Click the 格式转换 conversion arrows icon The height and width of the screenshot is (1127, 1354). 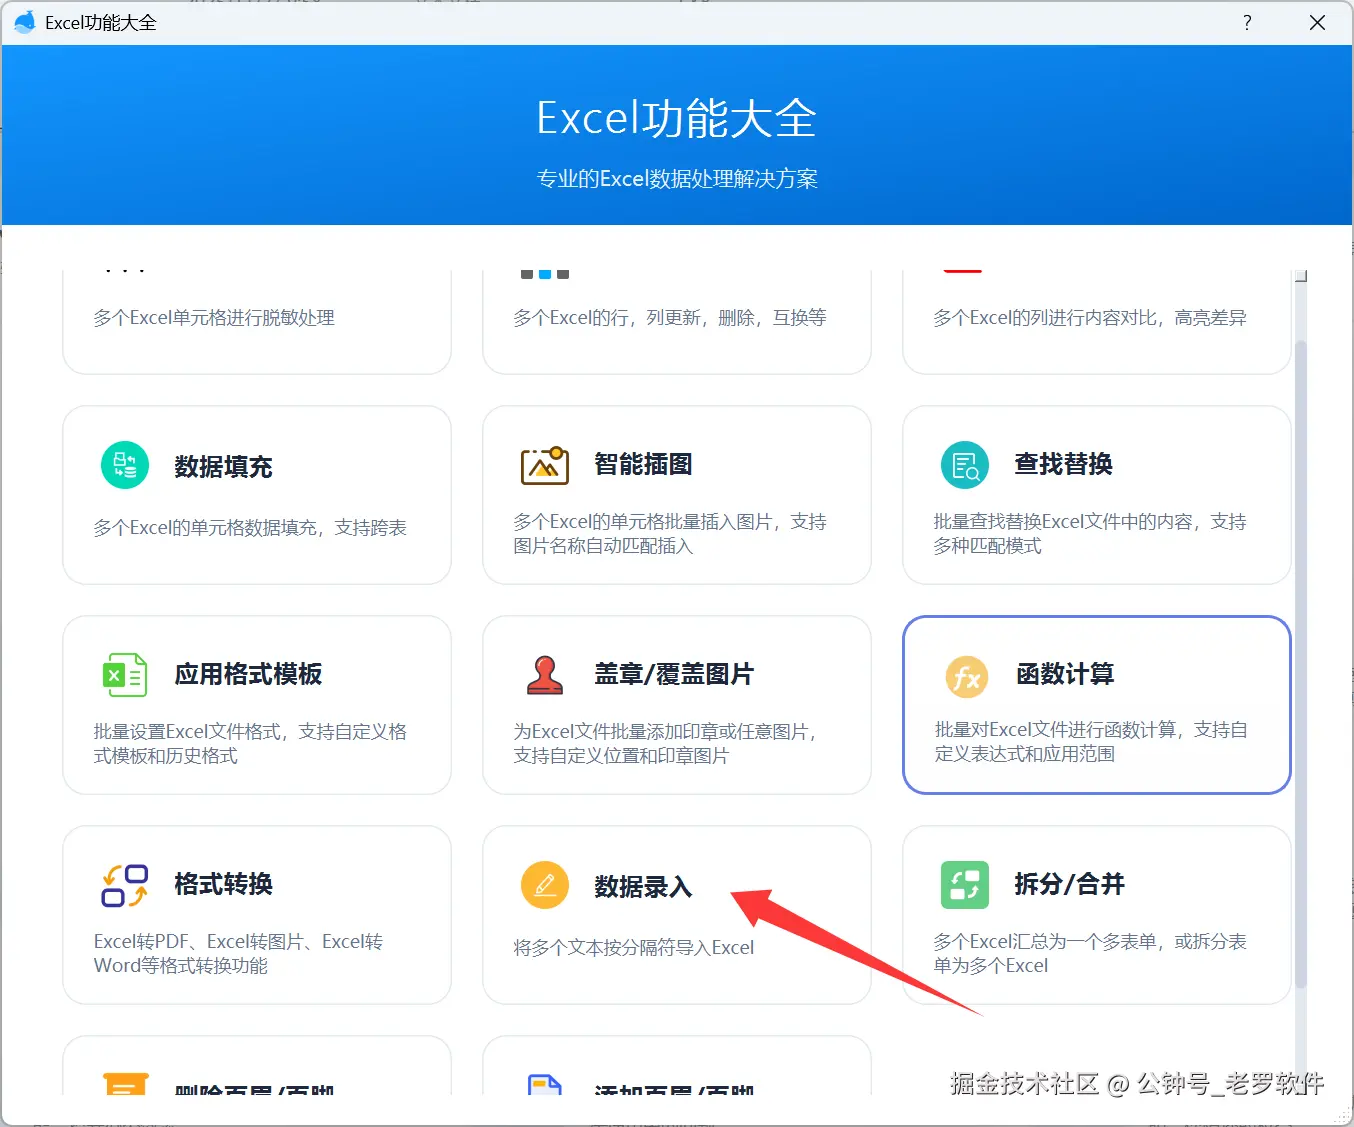(125, 885)
